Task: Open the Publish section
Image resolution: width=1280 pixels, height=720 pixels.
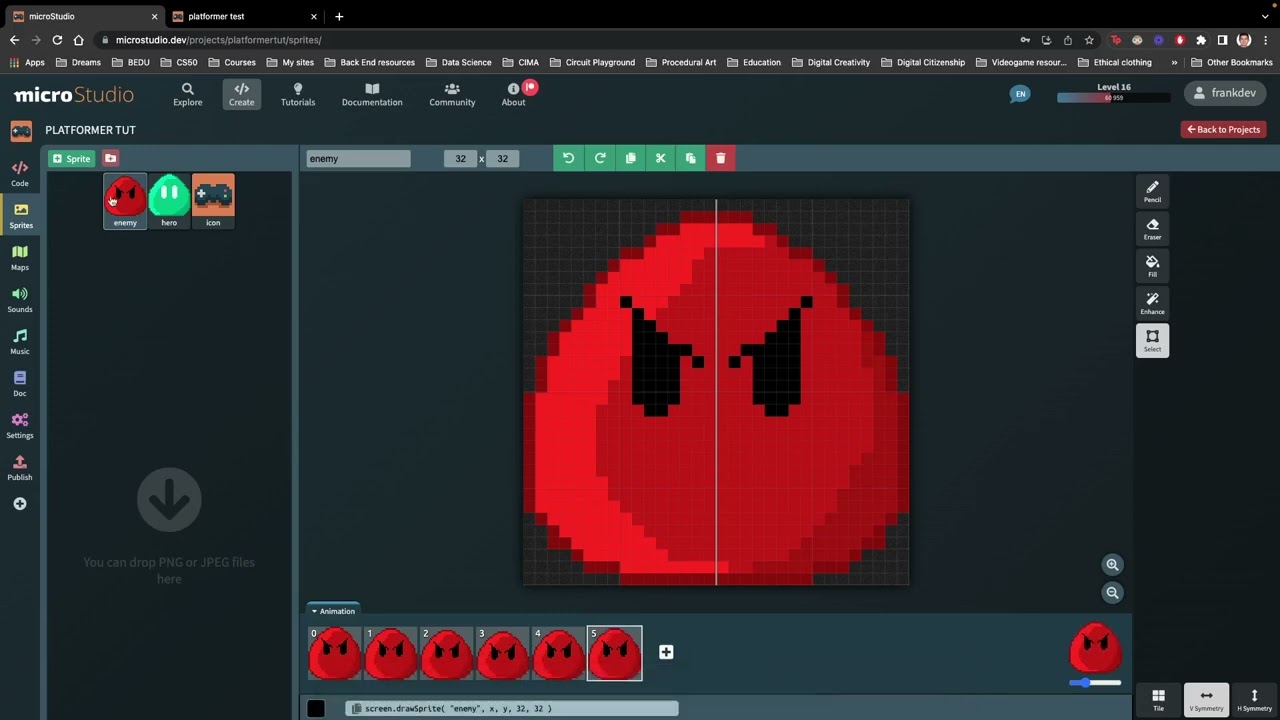Action: coord(20,468)
